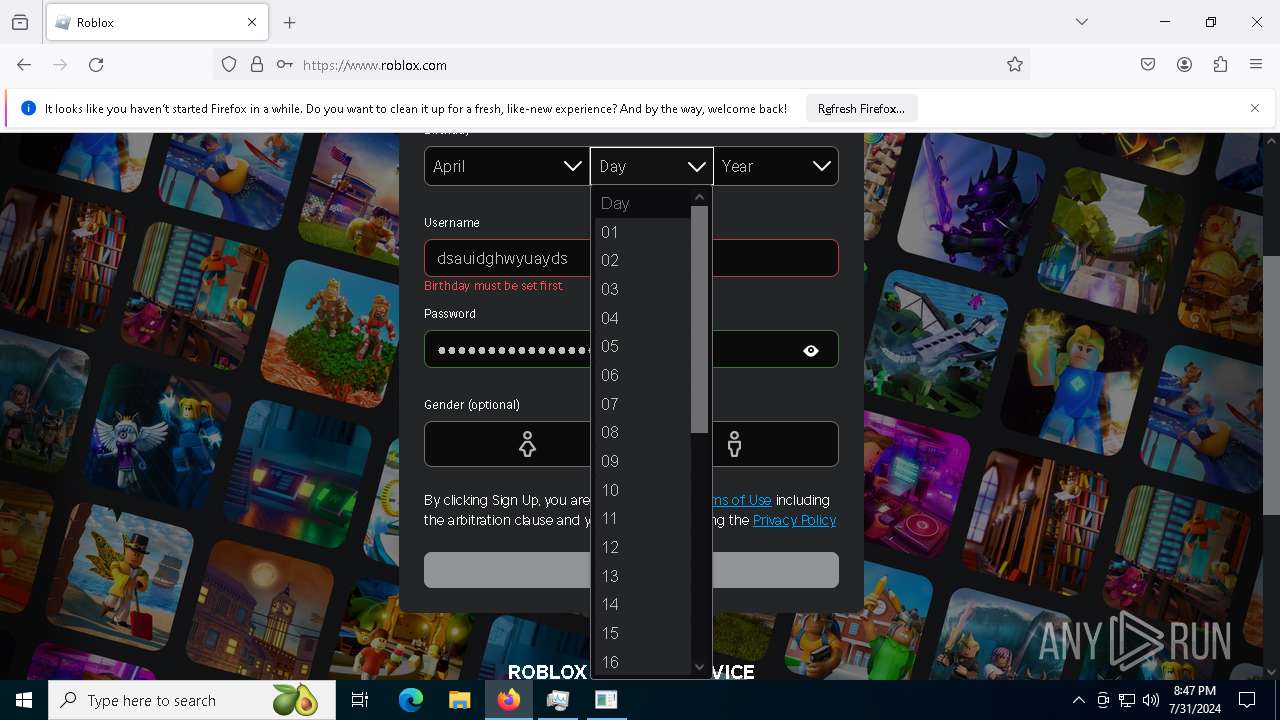
Task: Collapse the Day dropdown
Action: (651, 166)
